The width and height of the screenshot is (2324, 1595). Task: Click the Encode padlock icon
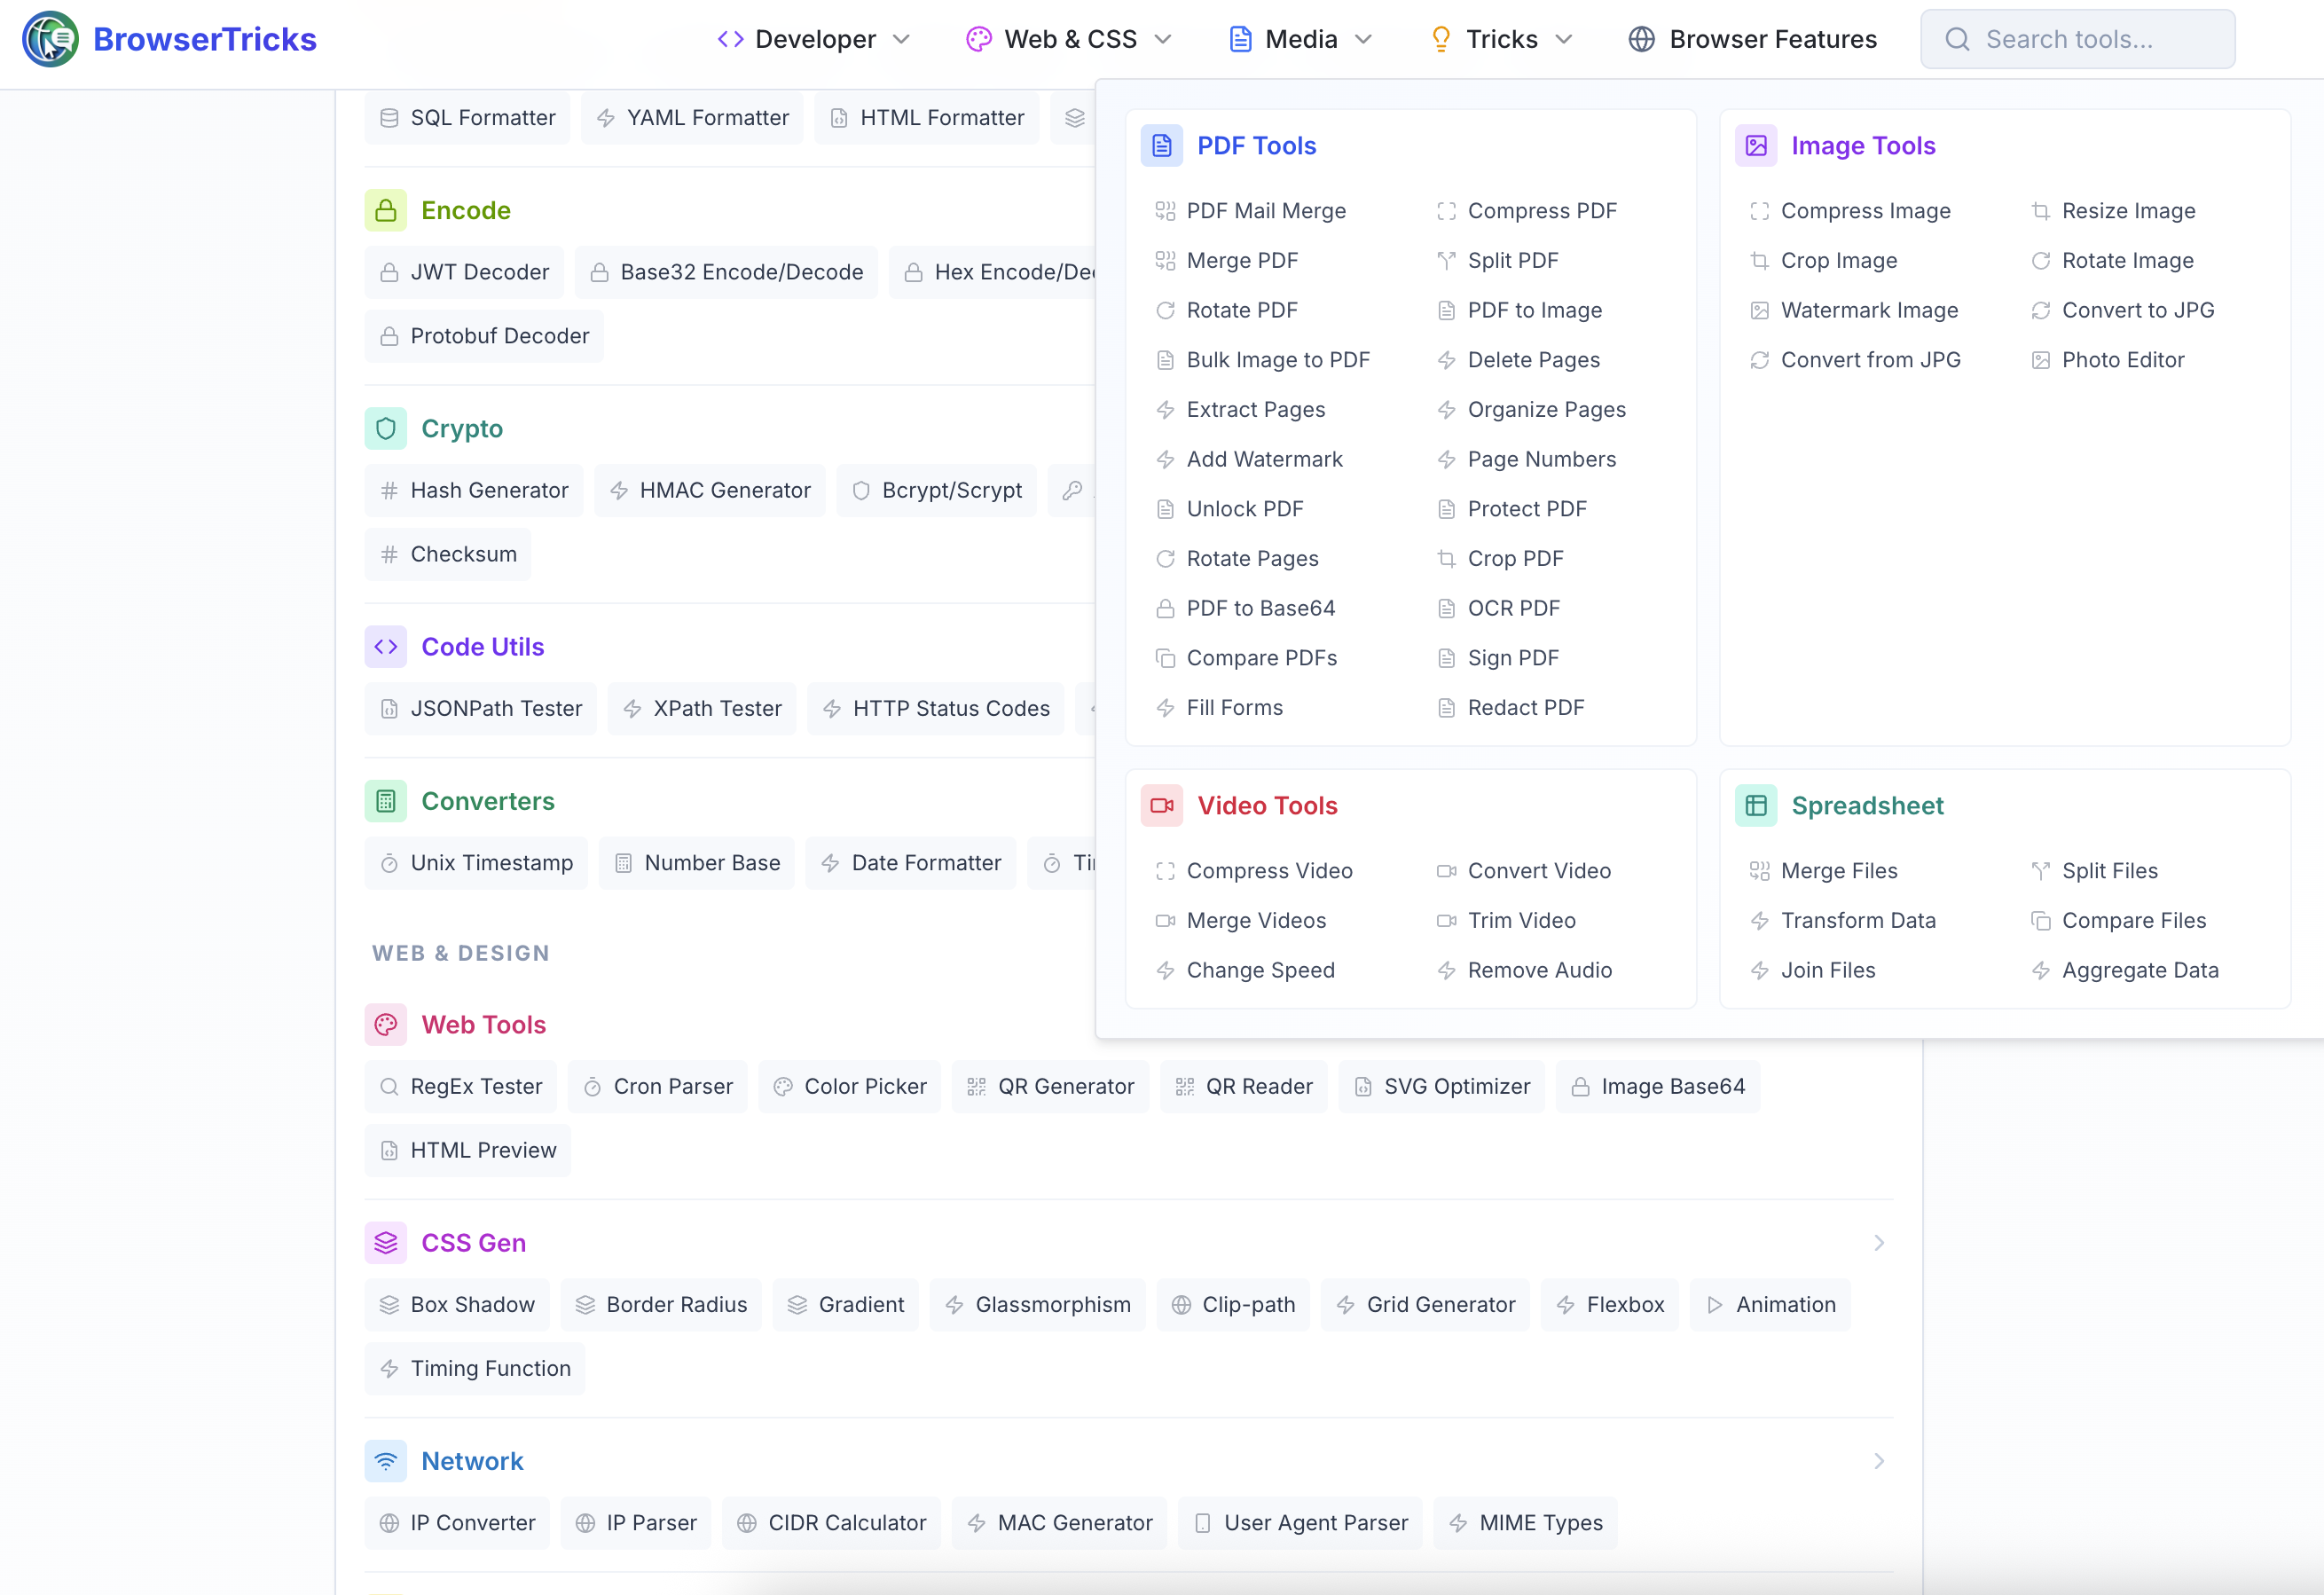386,210
